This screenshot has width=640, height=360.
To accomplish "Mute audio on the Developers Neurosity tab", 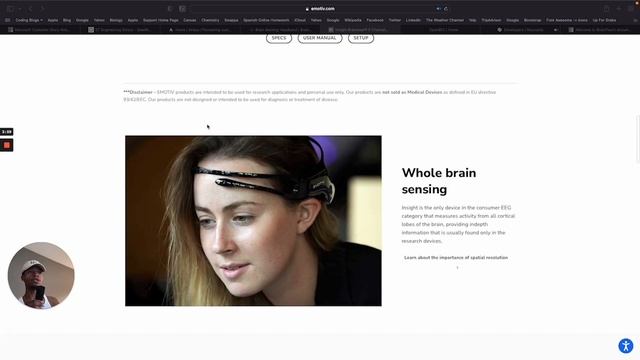I will 556,30.
